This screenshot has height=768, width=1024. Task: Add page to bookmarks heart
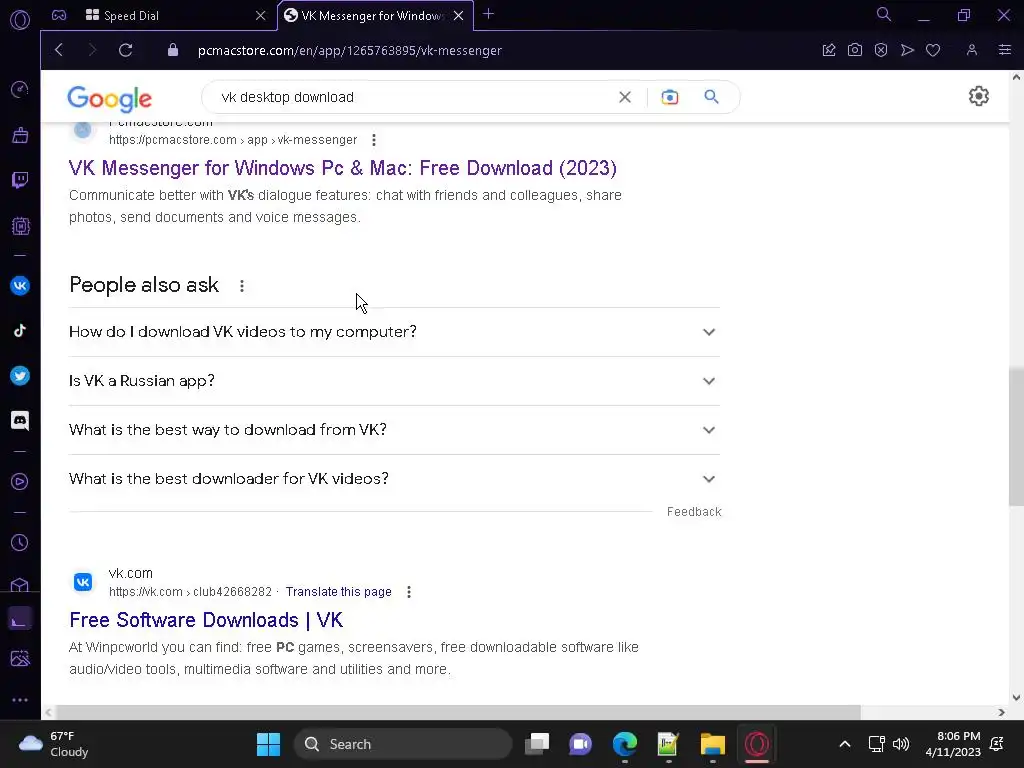[933, 50]
